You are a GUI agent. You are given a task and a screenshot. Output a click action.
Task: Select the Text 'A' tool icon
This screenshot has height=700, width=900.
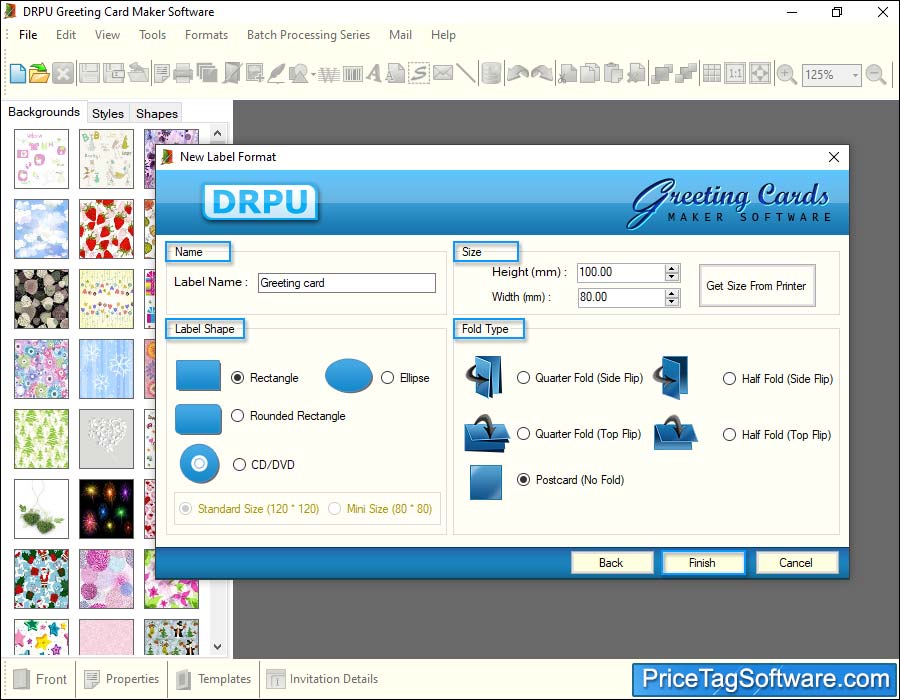pyautogui.click(x=374, y=74)
